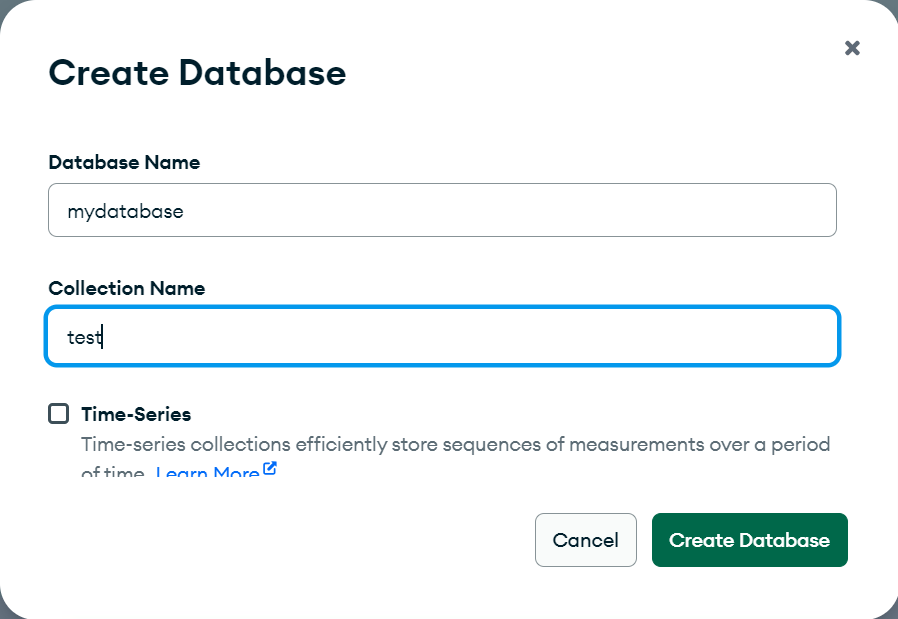The width and height of the screenshot is (898, 619).
Task: Place cursor at the caret after "test"
Action: pyautogui.click(x=103, y=337)
